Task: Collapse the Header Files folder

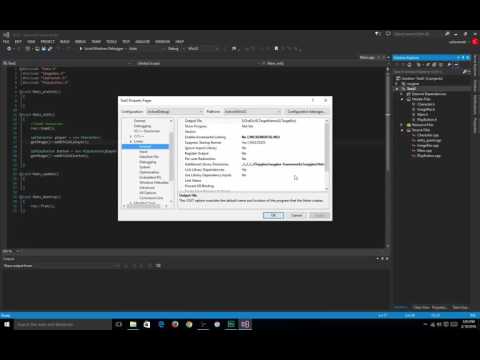Action: click(402, 99)
